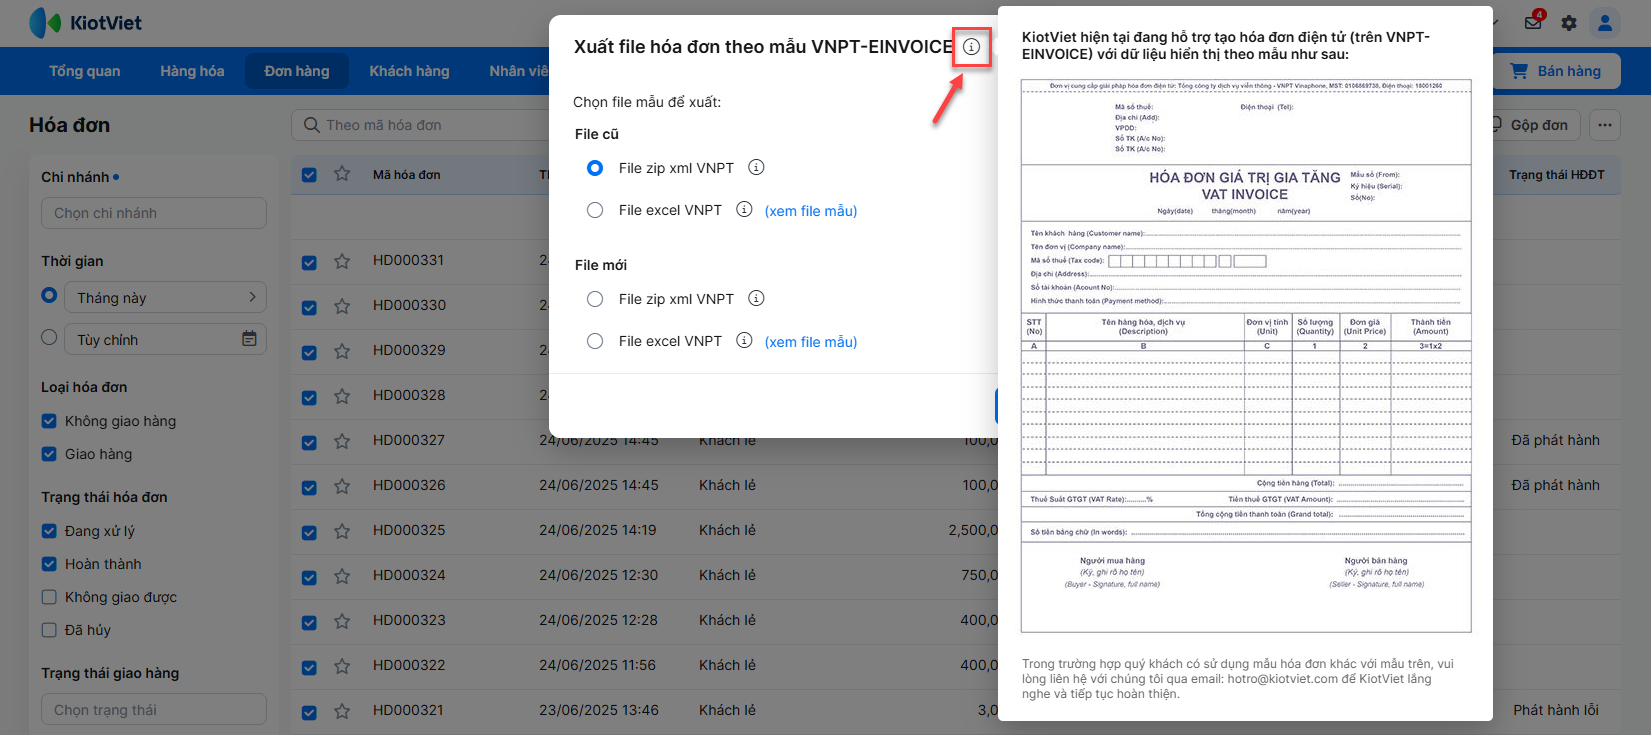1651x735 pixels.
Task: Select the Tháng này time radio
Action: coord(49,295)
